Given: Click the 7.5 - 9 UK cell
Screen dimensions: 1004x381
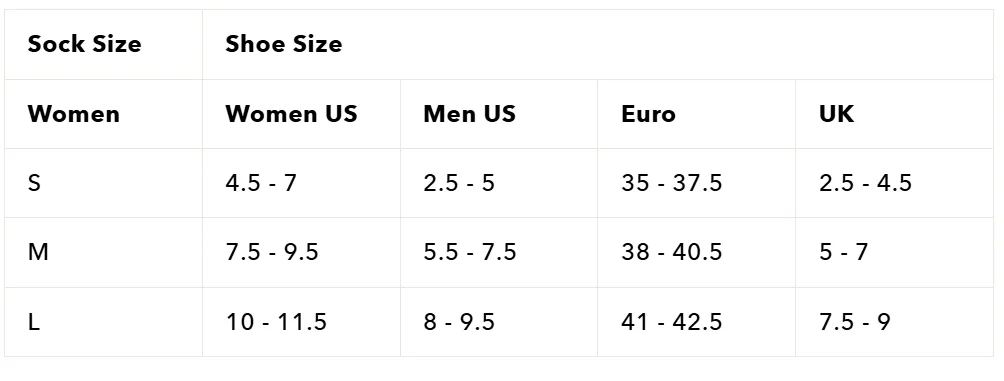Looking at the screenshot, I should [895, 321].
